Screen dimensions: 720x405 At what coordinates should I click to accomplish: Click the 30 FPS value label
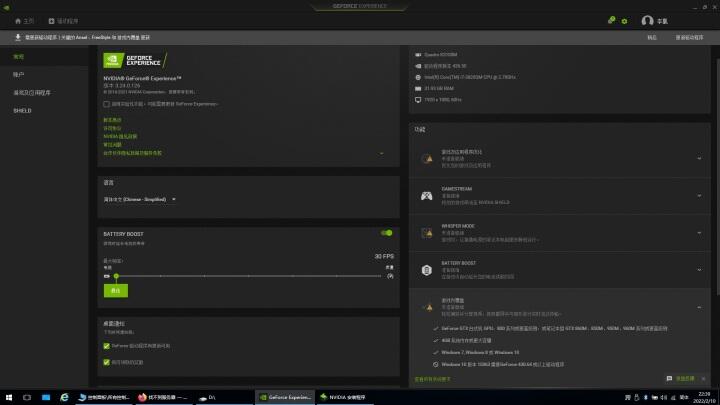point(384,256)
